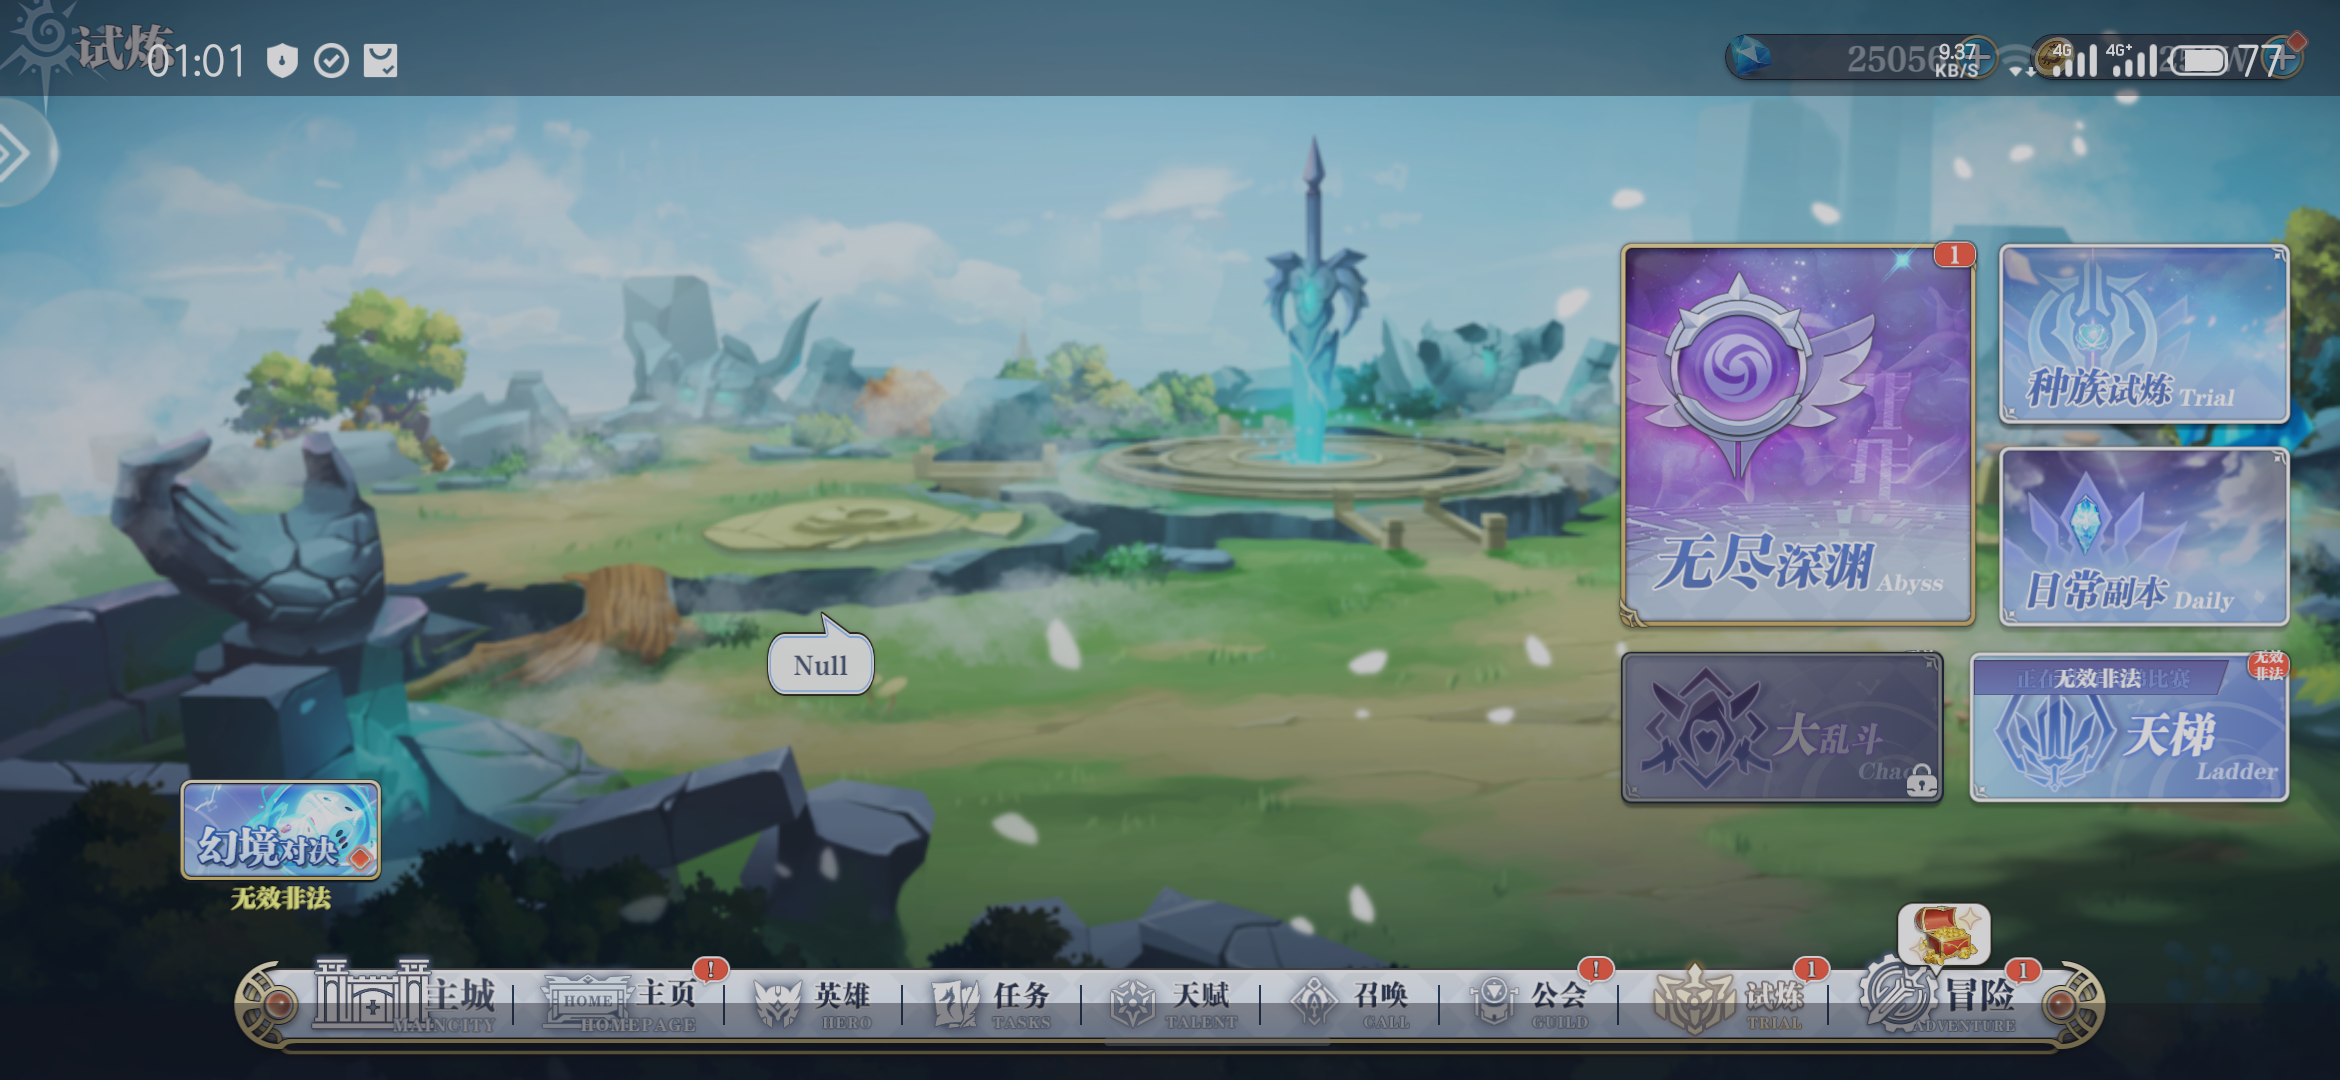
Task: Open the Daily dungeon card
Action: tap(2143, 537)
